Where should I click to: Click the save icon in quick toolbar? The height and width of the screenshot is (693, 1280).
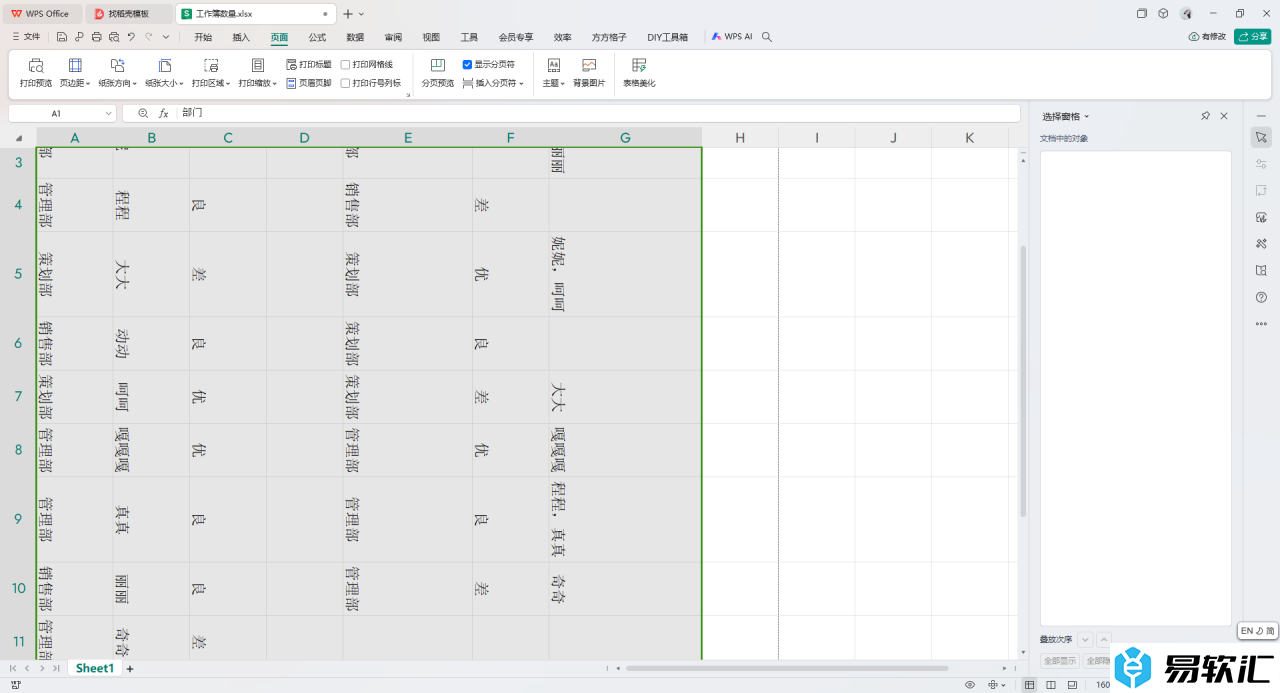tap(62, 37)
